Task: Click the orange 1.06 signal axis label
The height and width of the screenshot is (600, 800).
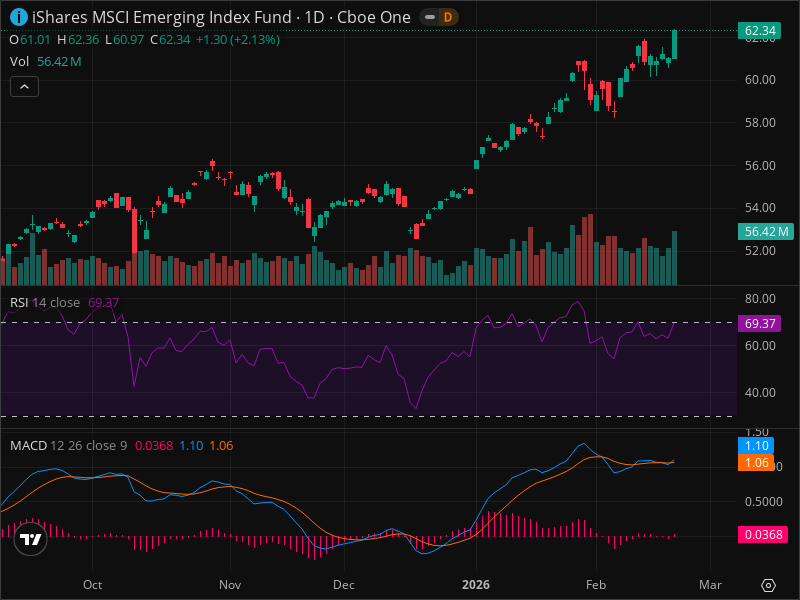Action: (x=756, y=463)
